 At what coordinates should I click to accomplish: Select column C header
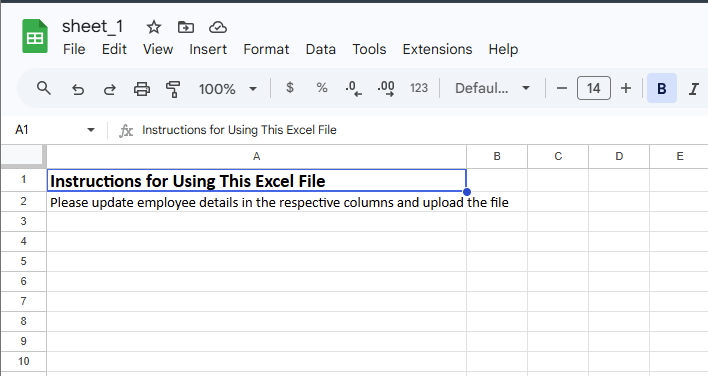(558, 157)
